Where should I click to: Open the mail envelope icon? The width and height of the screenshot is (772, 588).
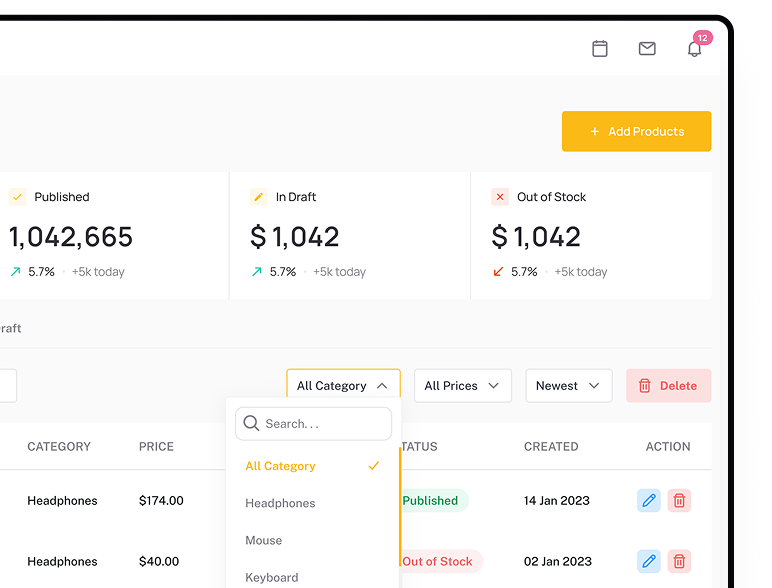[647, 48]
